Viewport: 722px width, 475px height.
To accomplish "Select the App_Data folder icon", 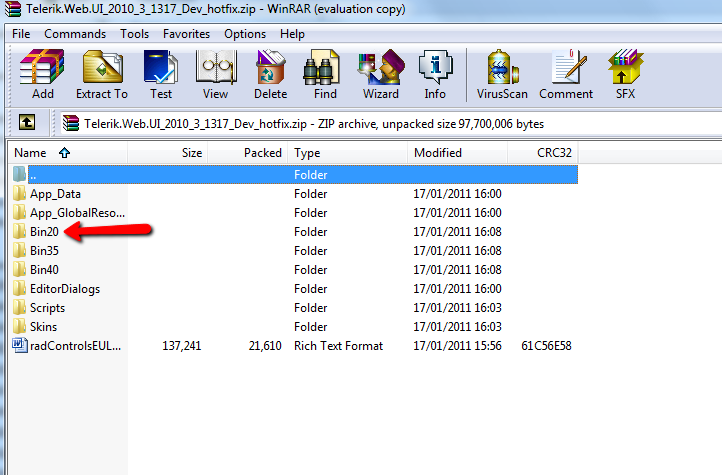I will (x=19, y=193).
